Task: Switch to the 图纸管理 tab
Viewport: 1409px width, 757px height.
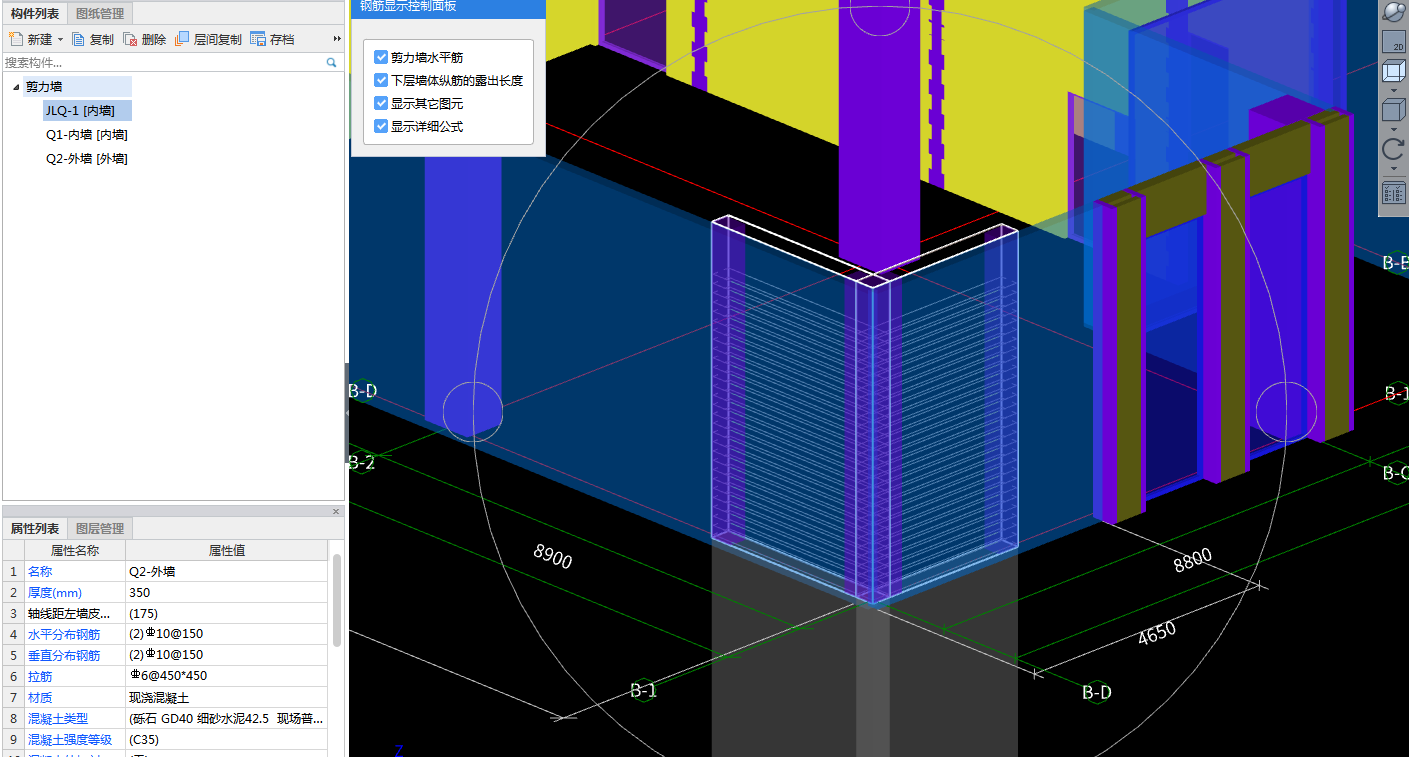Action: coord(100,13)
